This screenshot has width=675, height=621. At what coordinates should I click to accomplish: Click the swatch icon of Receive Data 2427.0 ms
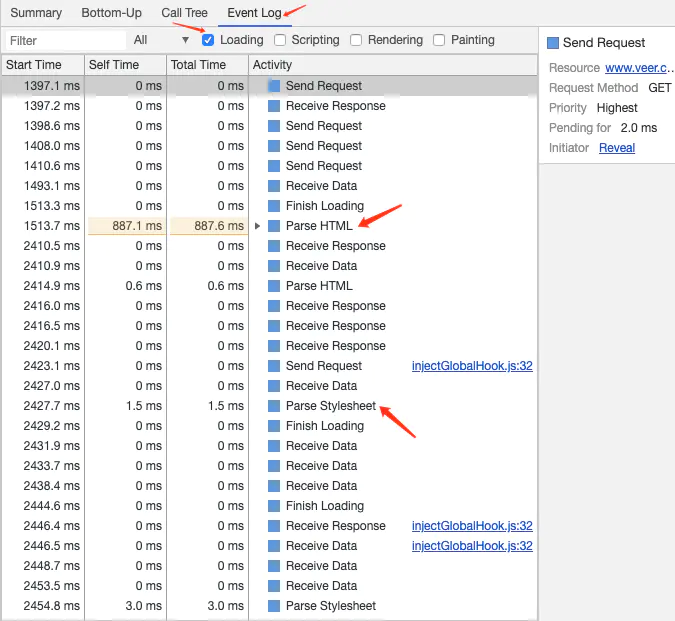coord(274,386)
